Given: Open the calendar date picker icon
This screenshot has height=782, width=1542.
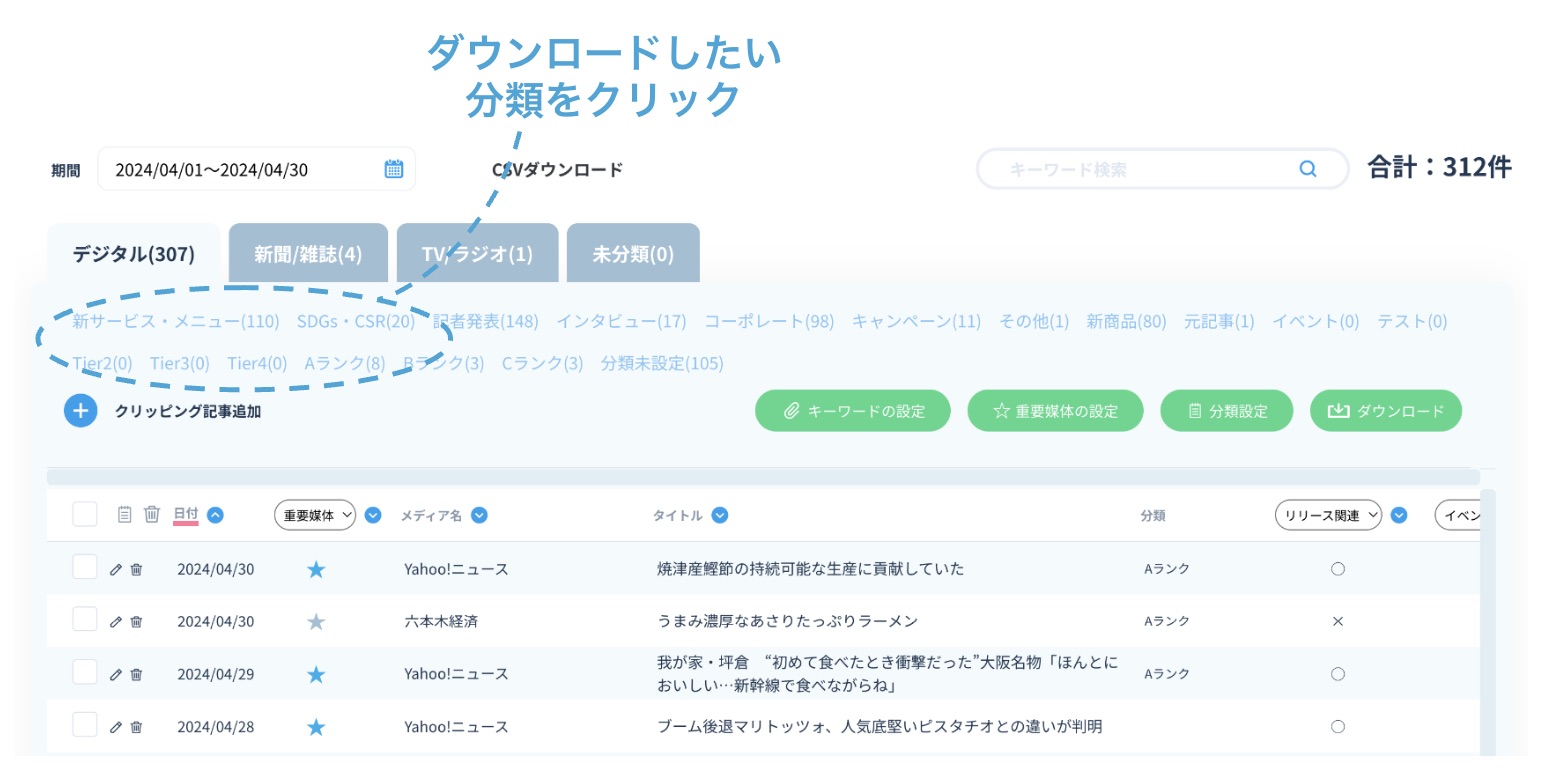Looking at the screenshot, I should 394,169.
